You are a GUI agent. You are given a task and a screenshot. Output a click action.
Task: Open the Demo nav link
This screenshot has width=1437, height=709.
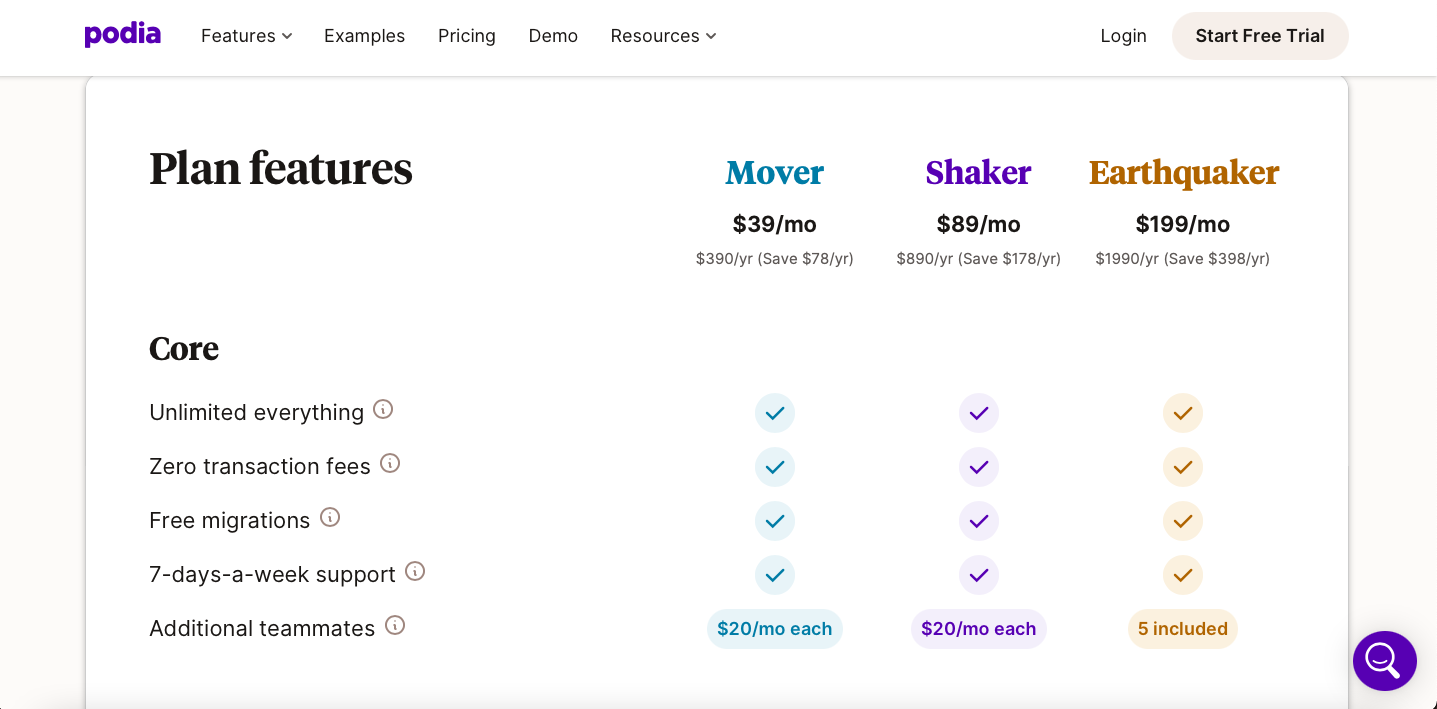[x=553, y=36]
